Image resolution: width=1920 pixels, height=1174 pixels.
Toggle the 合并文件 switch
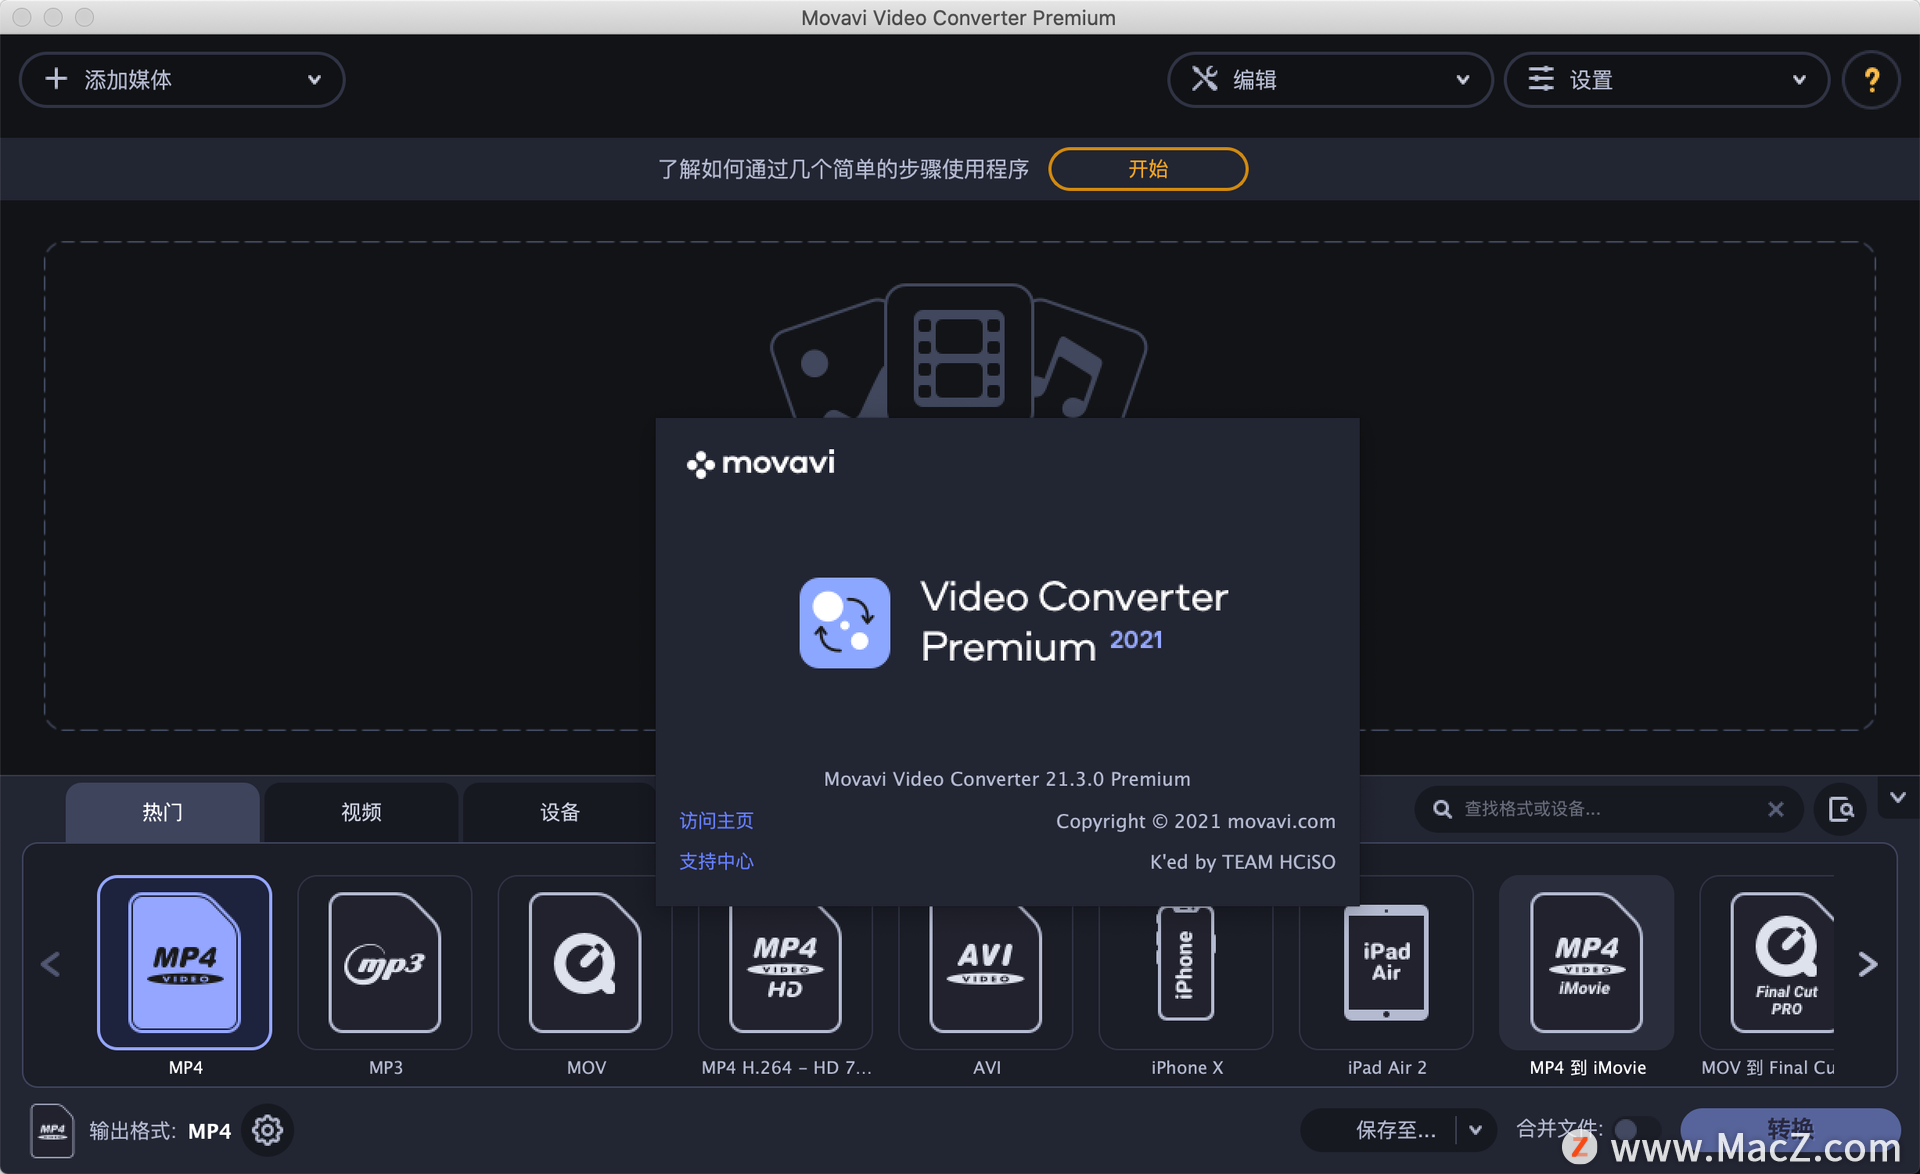(x=1636, y=1130)
